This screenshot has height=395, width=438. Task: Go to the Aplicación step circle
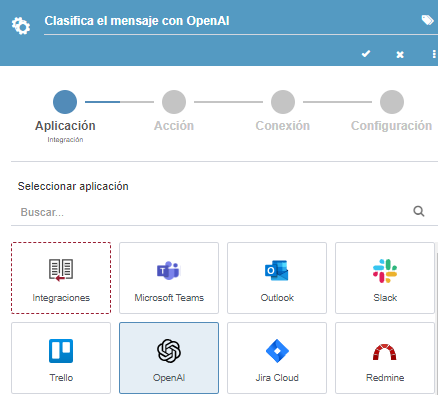point(65,102)
